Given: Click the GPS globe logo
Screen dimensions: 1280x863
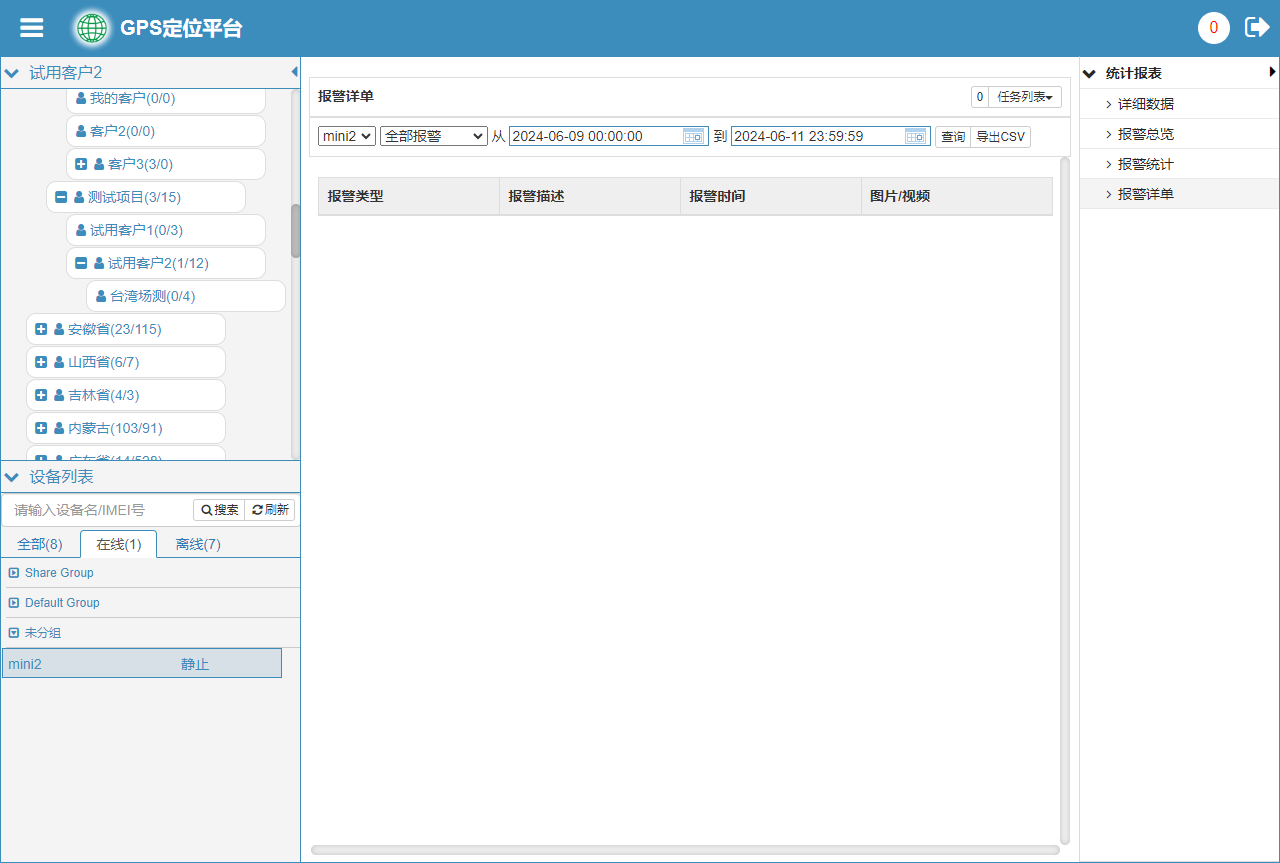Looking at the screenshot, I should (x=92, y=28).
